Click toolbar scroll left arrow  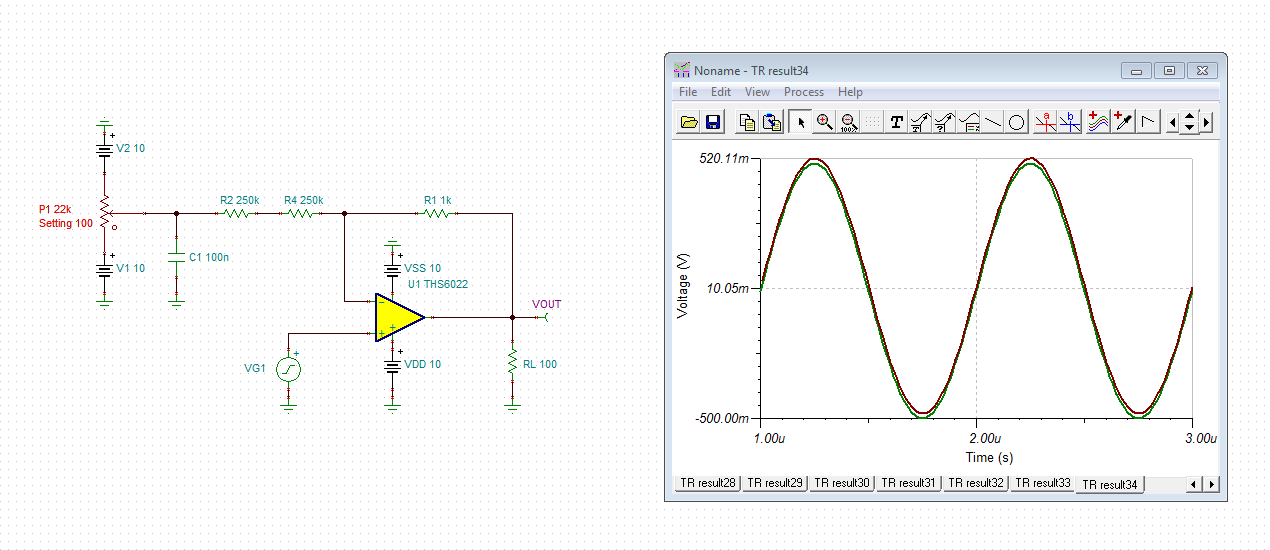[1172, 122]
